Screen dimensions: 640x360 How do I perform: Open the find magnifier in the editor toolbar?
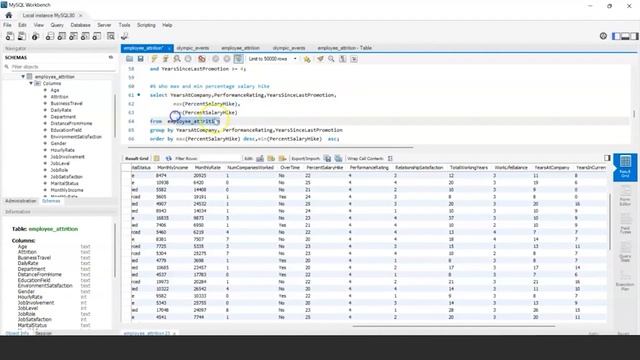tap(331, 59)
